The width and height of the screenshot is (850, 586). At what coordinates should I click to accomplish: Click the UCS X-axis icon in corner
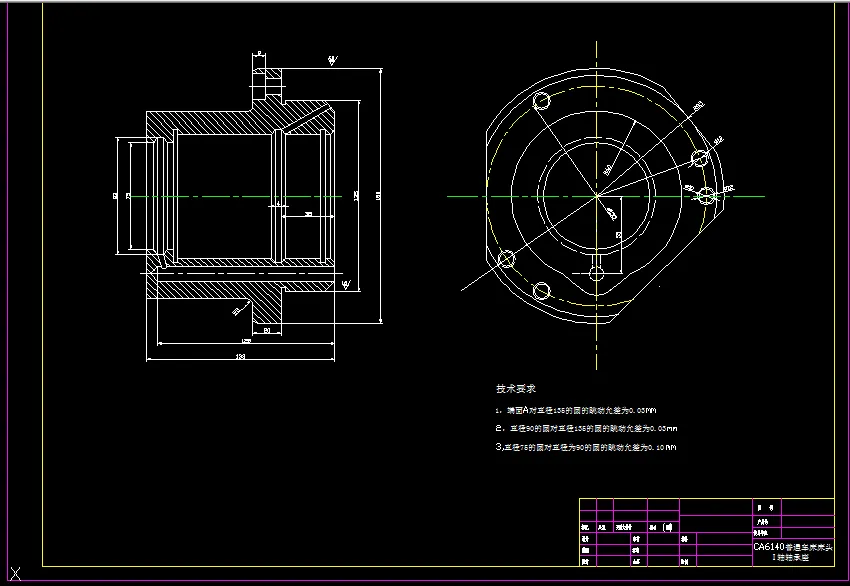[x=15, y=574]
